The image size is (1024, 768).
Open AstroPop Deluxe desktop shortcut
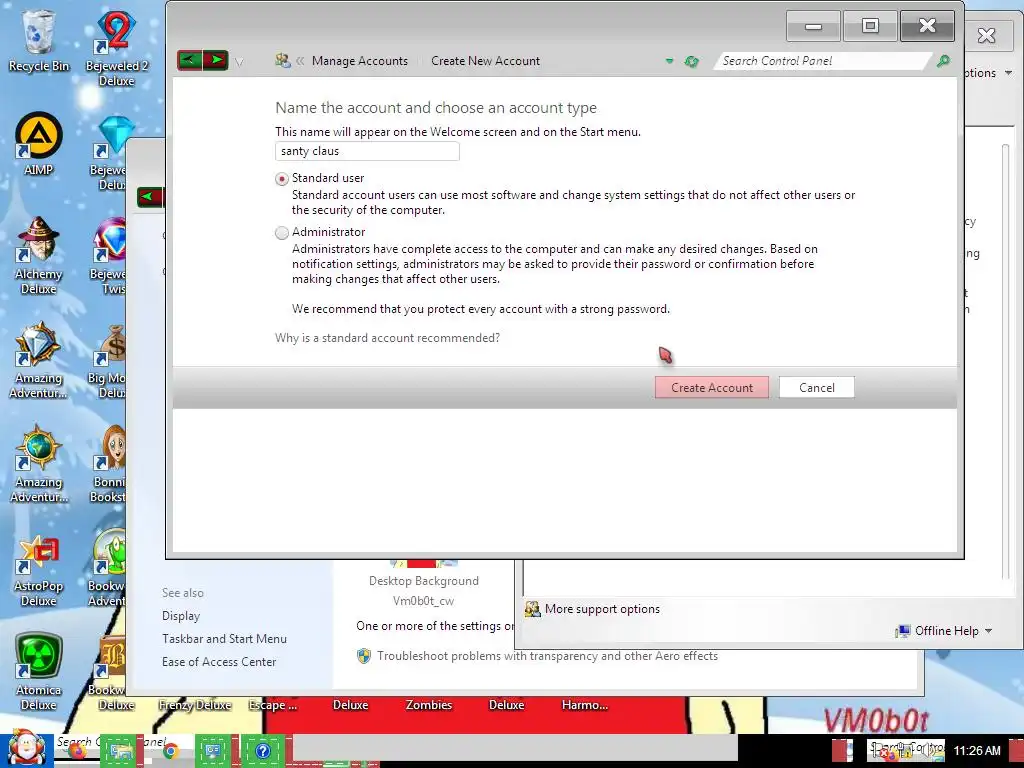pyautogui.click(x=39, y=568)
